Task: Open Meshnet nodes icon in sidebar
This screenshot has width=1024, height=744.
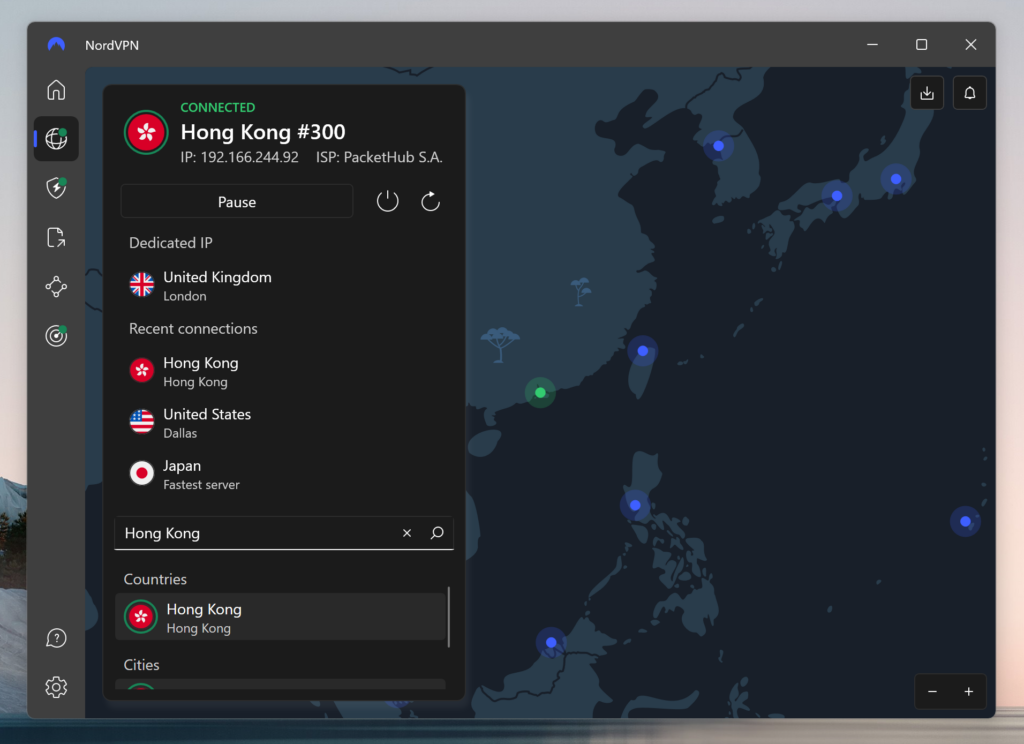Action: tap(56, 286)
